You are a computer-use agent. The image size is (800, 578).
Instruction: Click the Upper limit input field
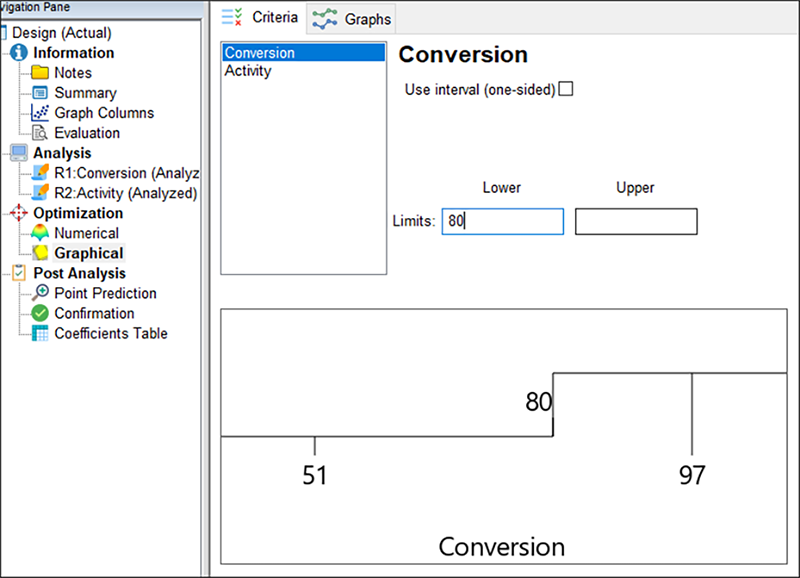point(636,222)
